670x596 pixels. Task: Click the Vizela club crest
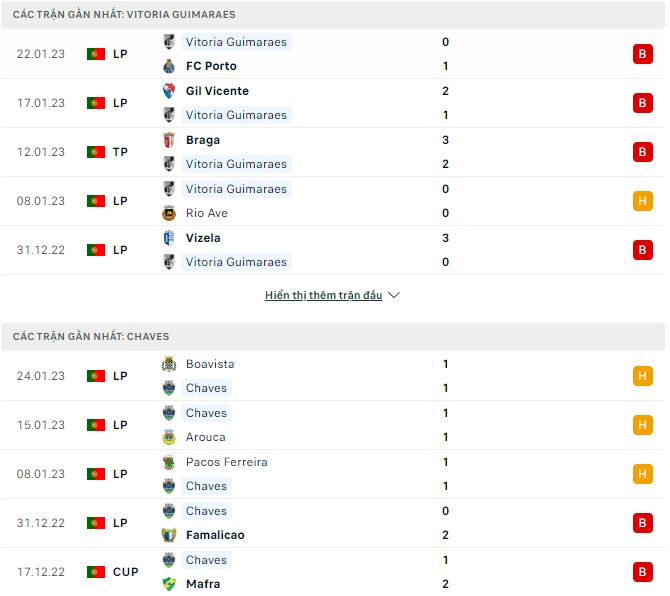pos(169,238)
